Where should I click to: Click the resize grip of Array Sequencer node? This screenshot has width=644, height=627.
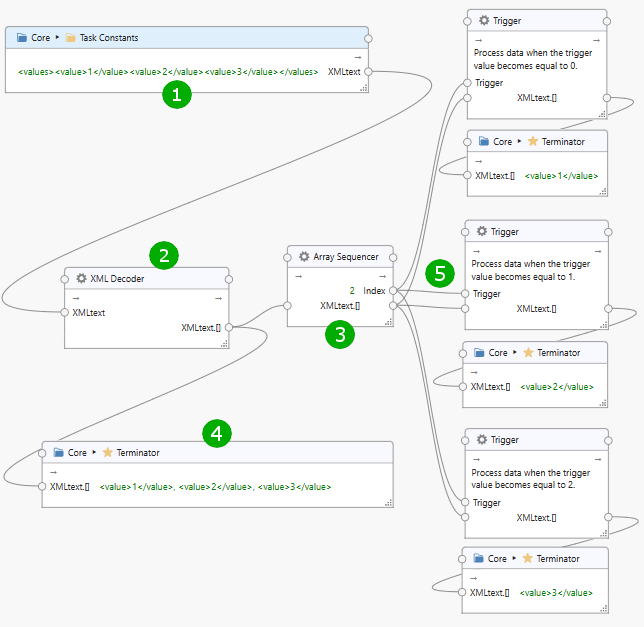pyautogui.click(x=388, y=321)
